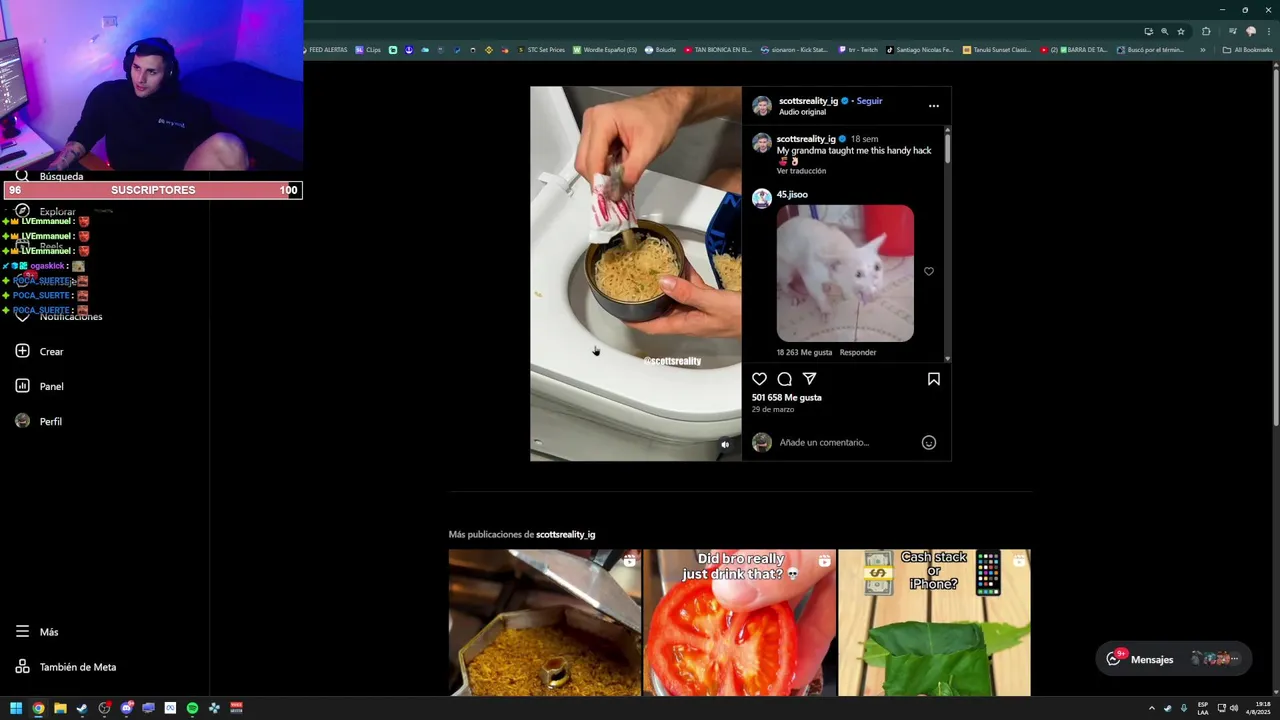Open the Windows Start menu

(x=16, y=708)
